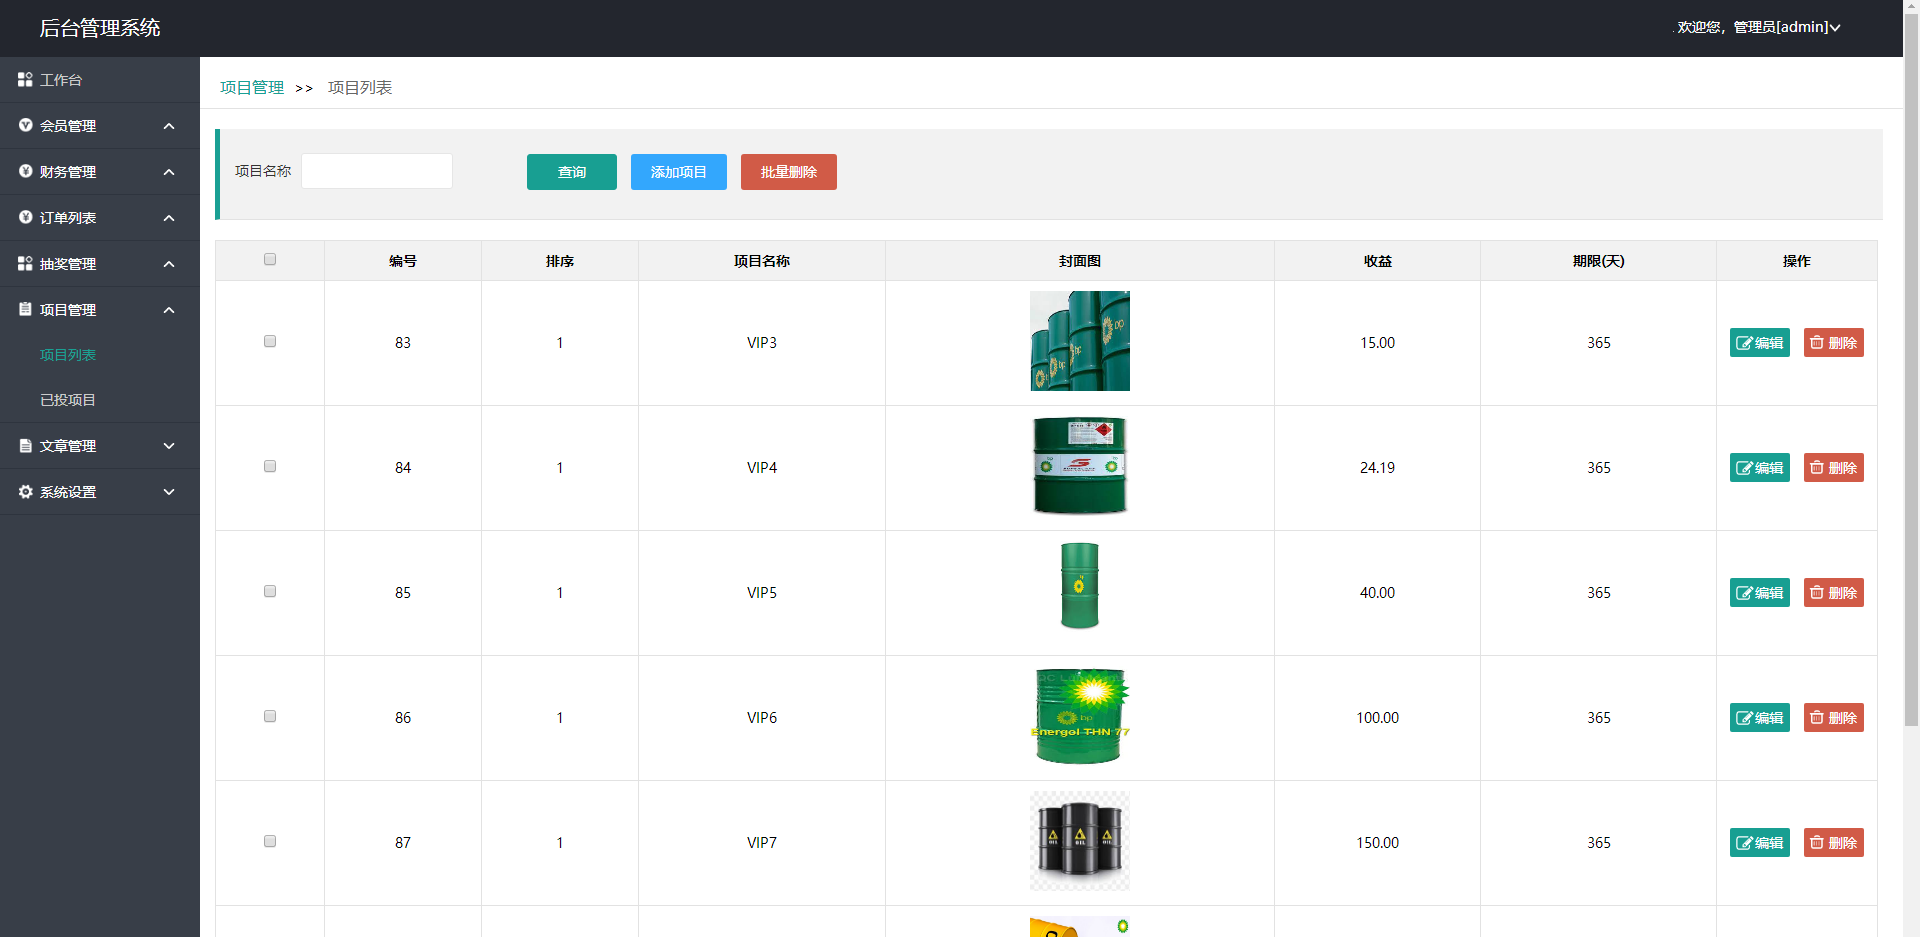Click trash icon for VIP7 row
This screenshot has height=937, width=1920.
point(1817,842)
